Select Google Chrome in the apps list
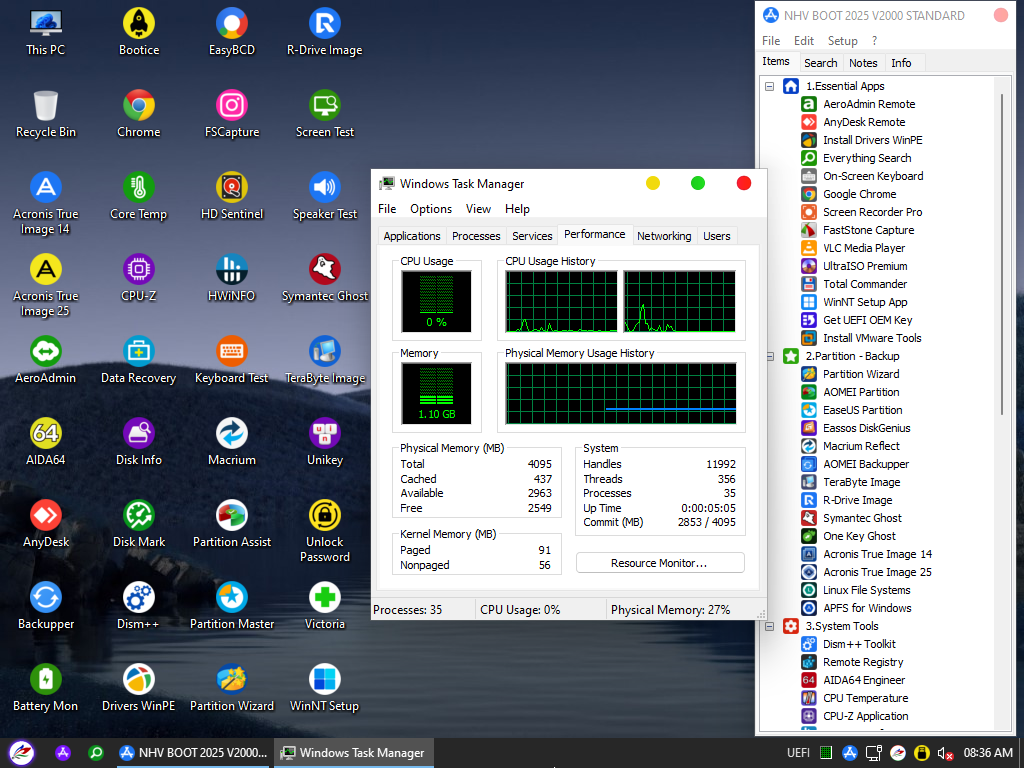Screen dimensions: 1024x768 coord(858,194)
